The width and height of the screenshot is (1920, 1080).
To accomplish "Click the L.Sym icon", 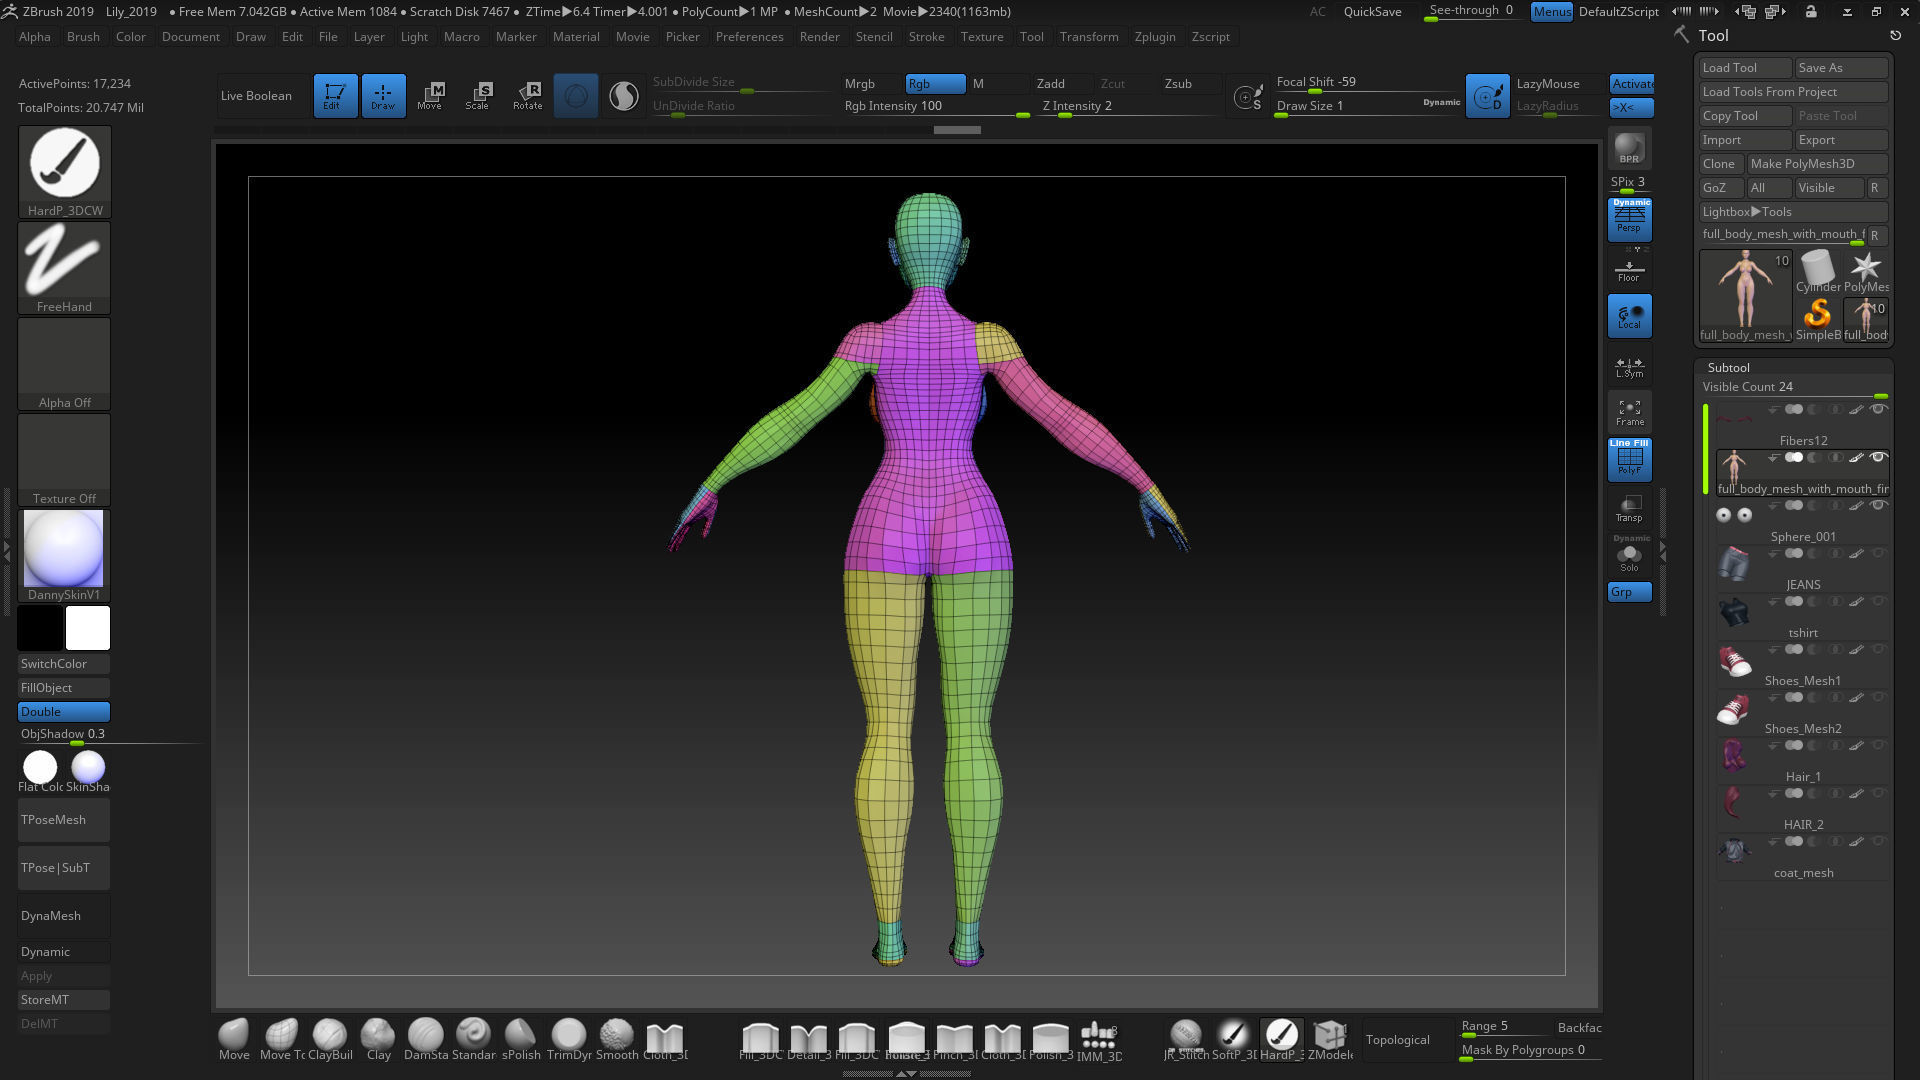I will 1629,367.
